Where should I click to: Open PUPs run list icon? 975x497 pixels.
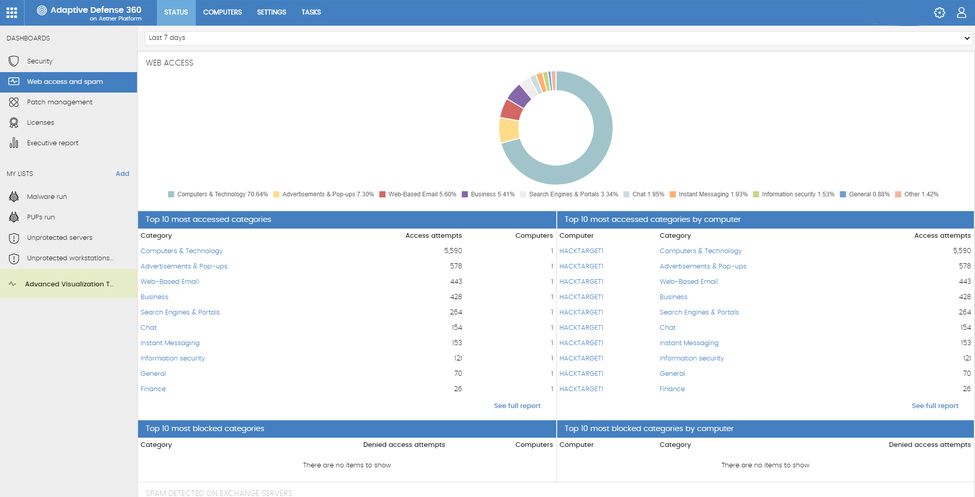pyautogui.click(x=14, y=217)
